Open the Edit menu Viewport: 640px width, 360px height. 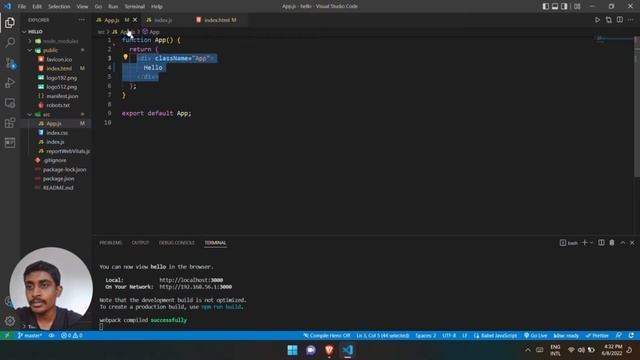coord(37,6)
